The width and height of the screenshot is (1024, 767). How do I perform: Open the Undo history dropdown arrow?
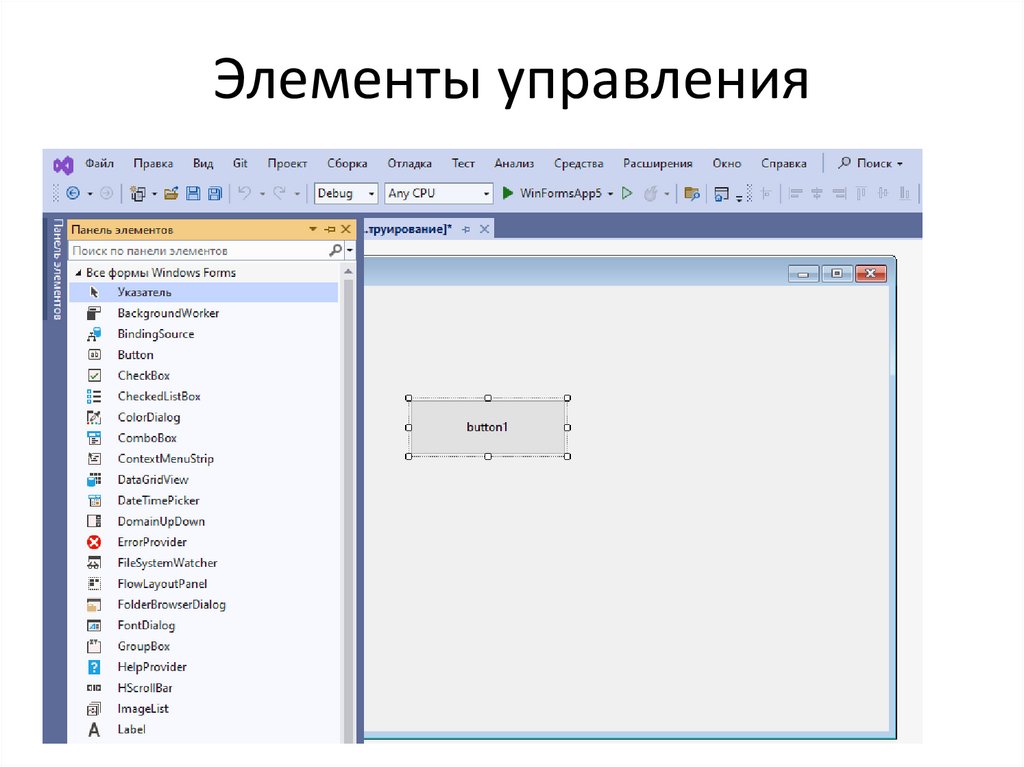click(262, 194)
